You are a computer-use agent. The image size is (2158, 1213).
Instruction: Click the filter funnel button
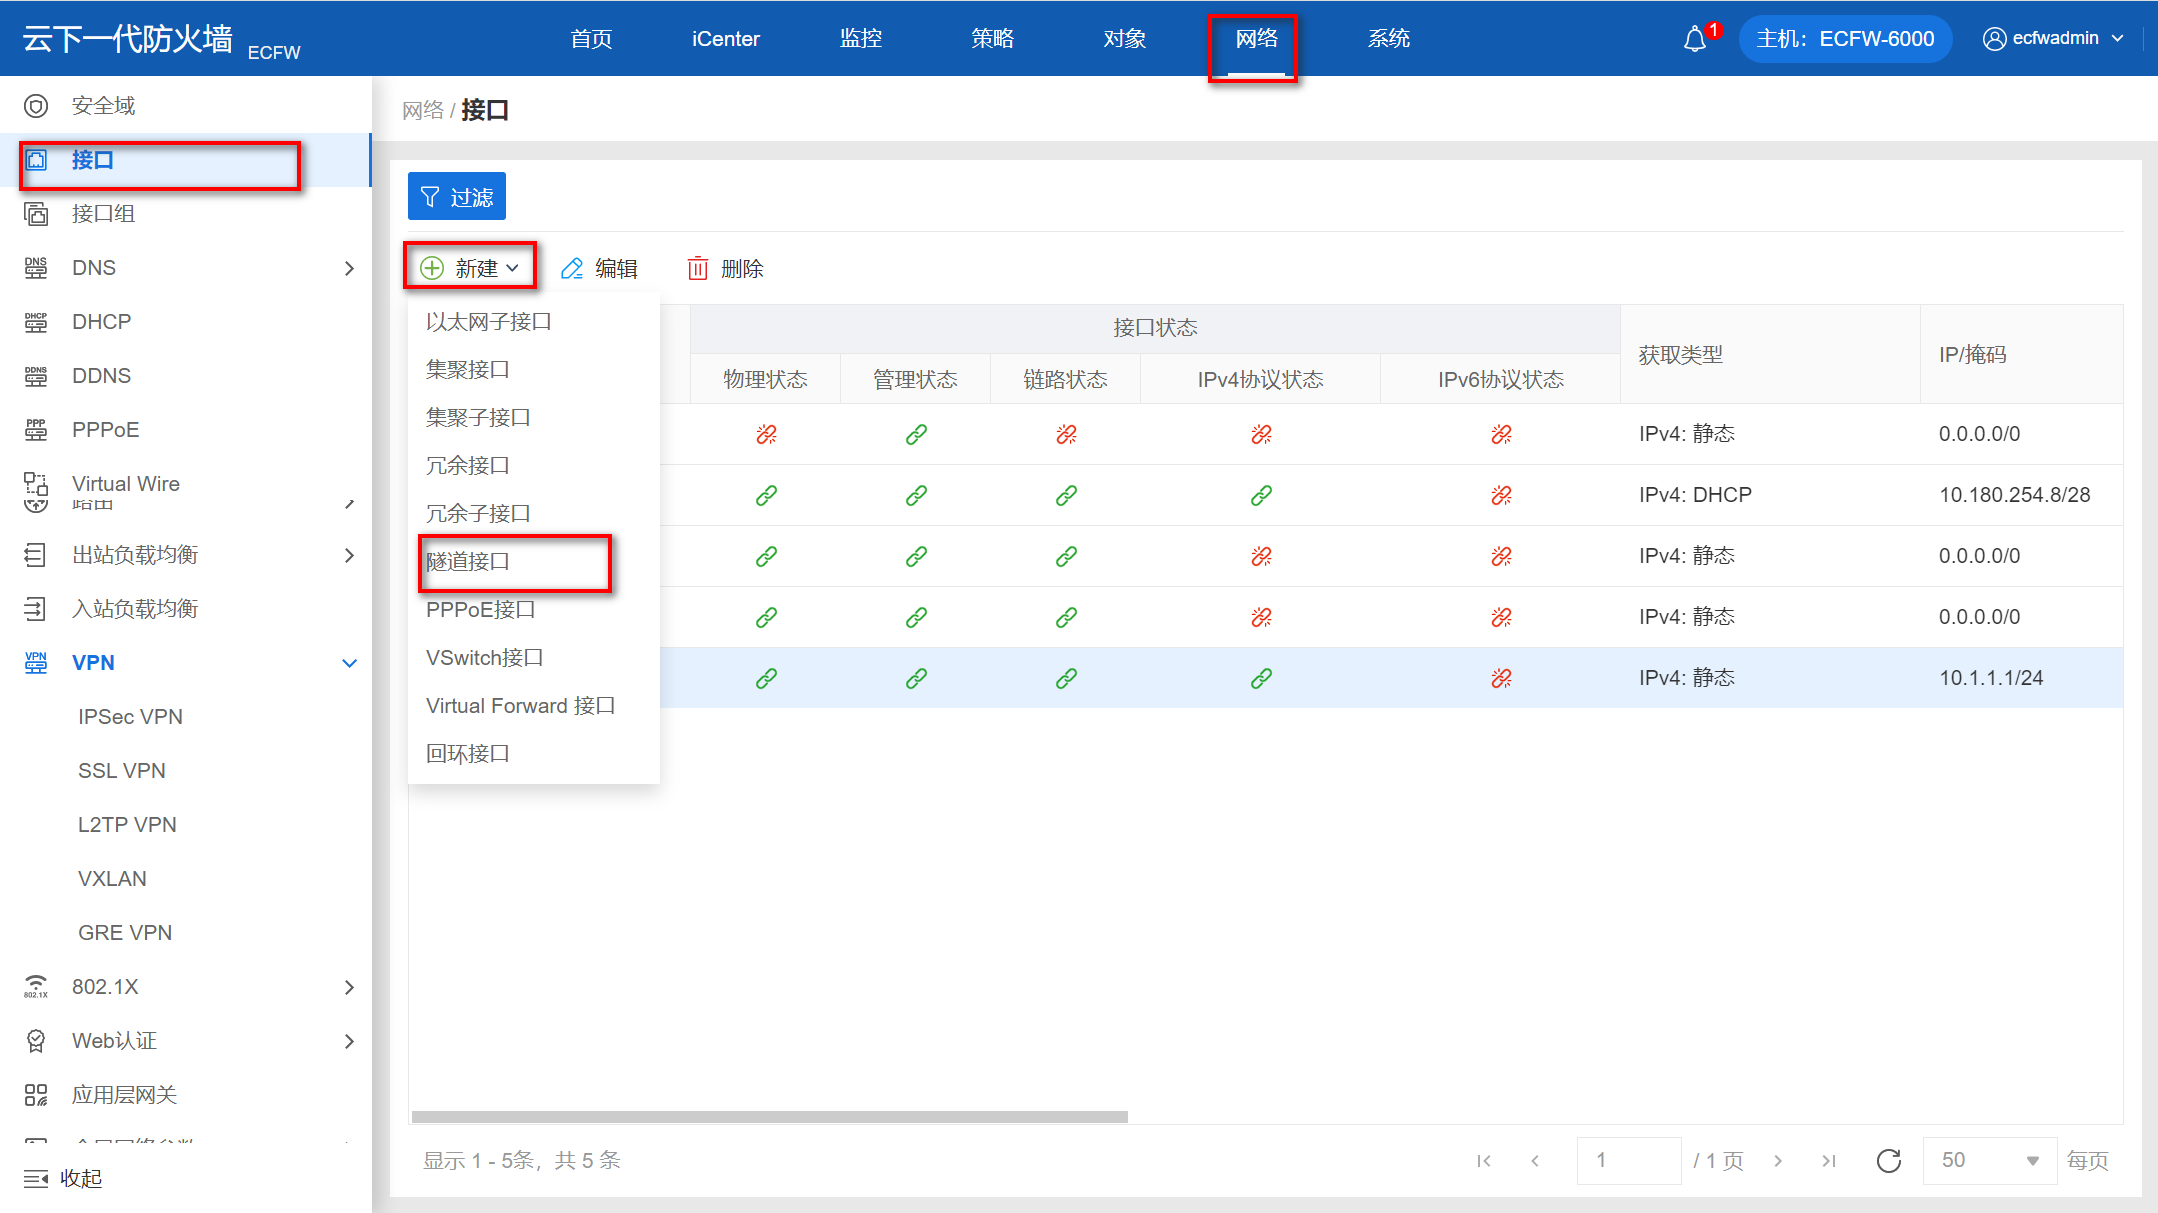tap(456, 196)
